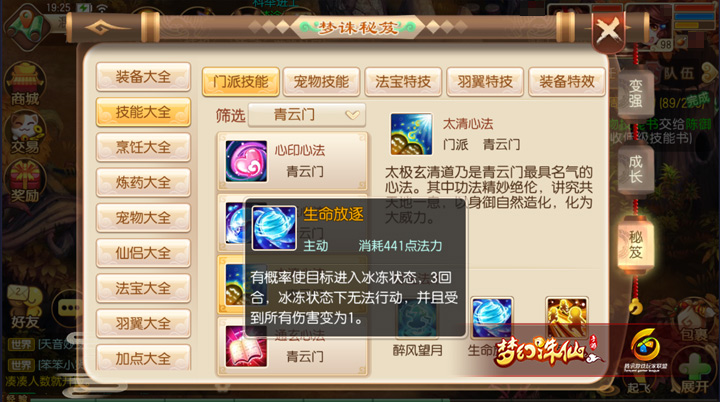Select the 通玄心法 book skill icon
720x402 pixels.
coord(246,346)
